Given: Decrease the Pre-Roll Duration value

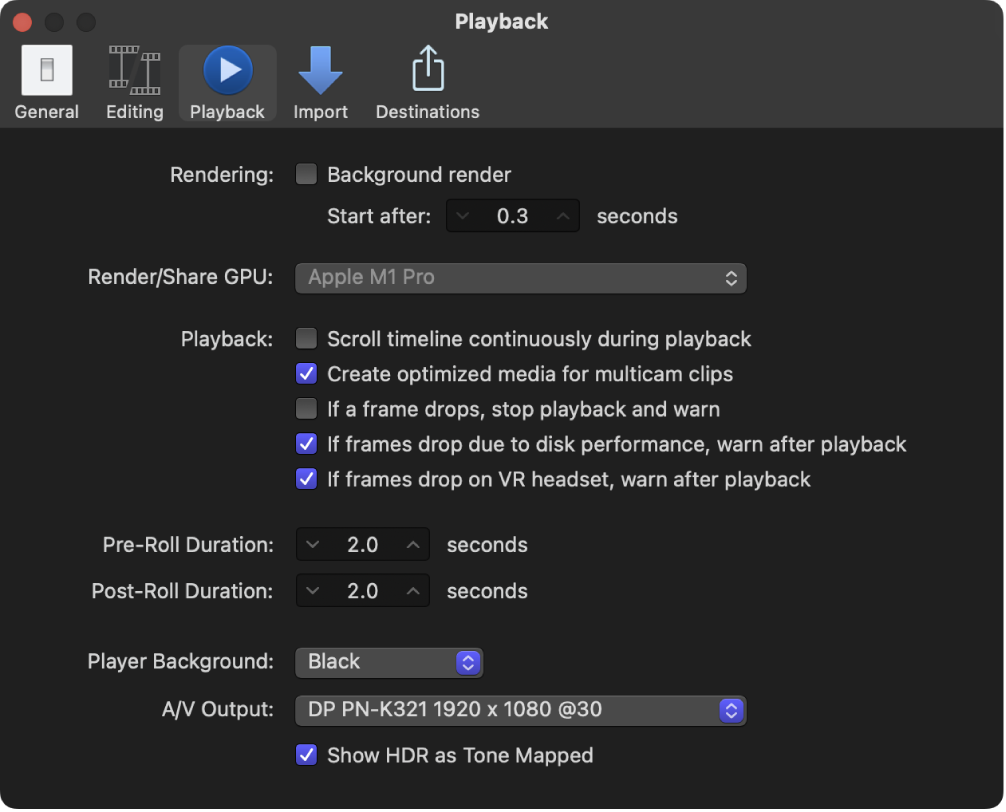Looking at the screenshot, I should point(313,544).
